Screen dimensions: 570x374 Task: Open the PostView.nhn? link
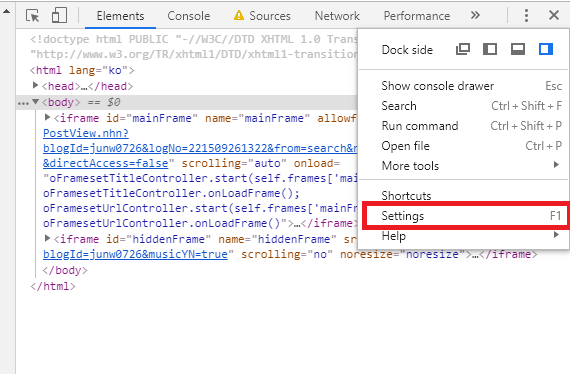click(x=86, y=133)
